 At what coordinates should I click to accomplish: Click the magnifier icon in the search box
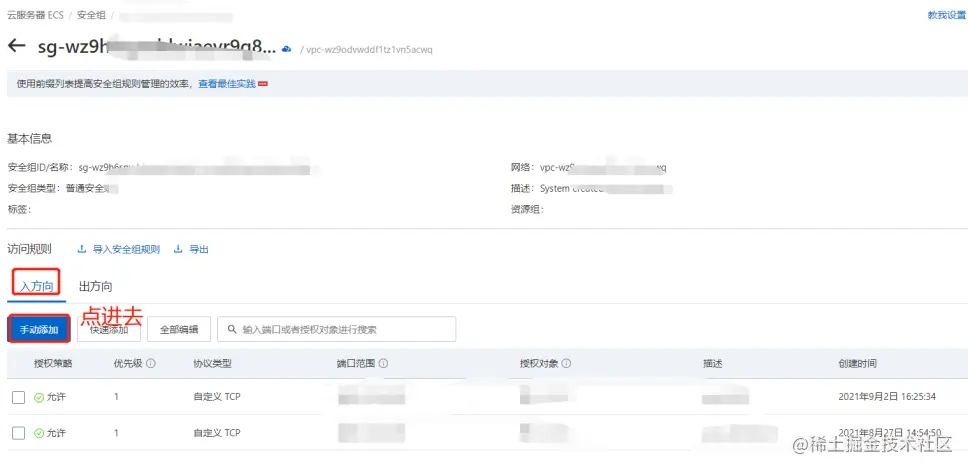pos(233,330)
